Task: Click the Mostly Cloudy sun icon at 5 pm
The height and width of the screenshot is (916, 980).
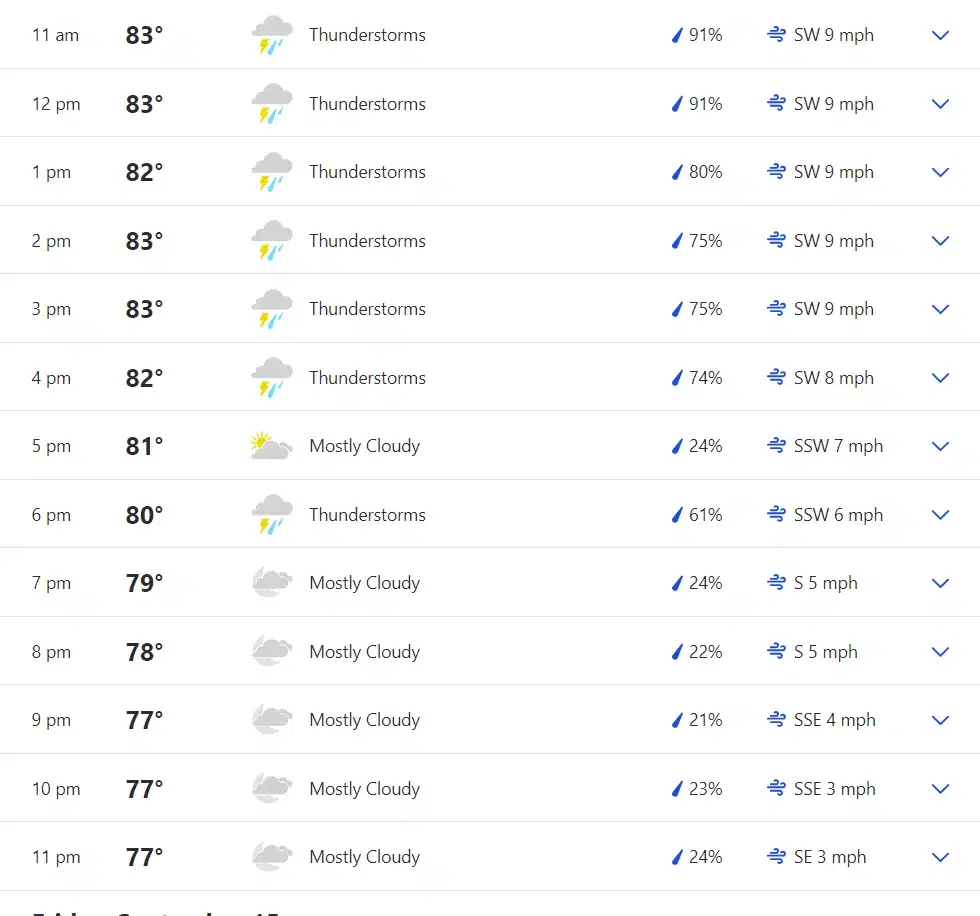Action: (271, 446)
